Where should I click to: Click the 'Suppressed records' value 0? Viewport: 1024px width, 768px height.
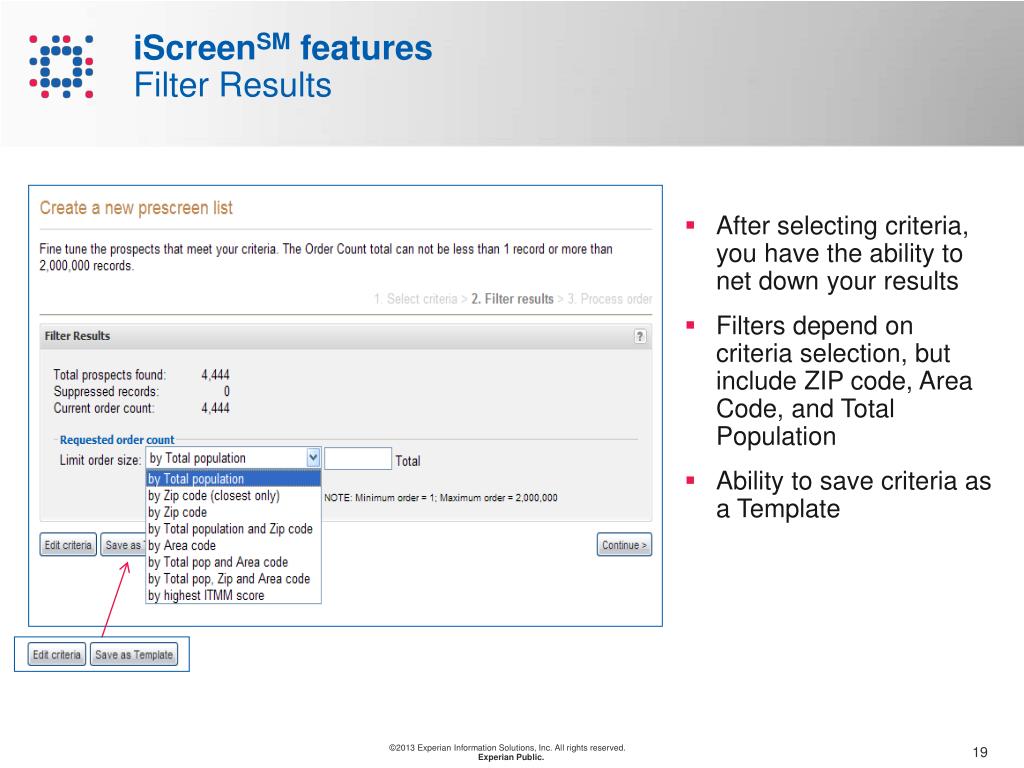click(227, 391)
